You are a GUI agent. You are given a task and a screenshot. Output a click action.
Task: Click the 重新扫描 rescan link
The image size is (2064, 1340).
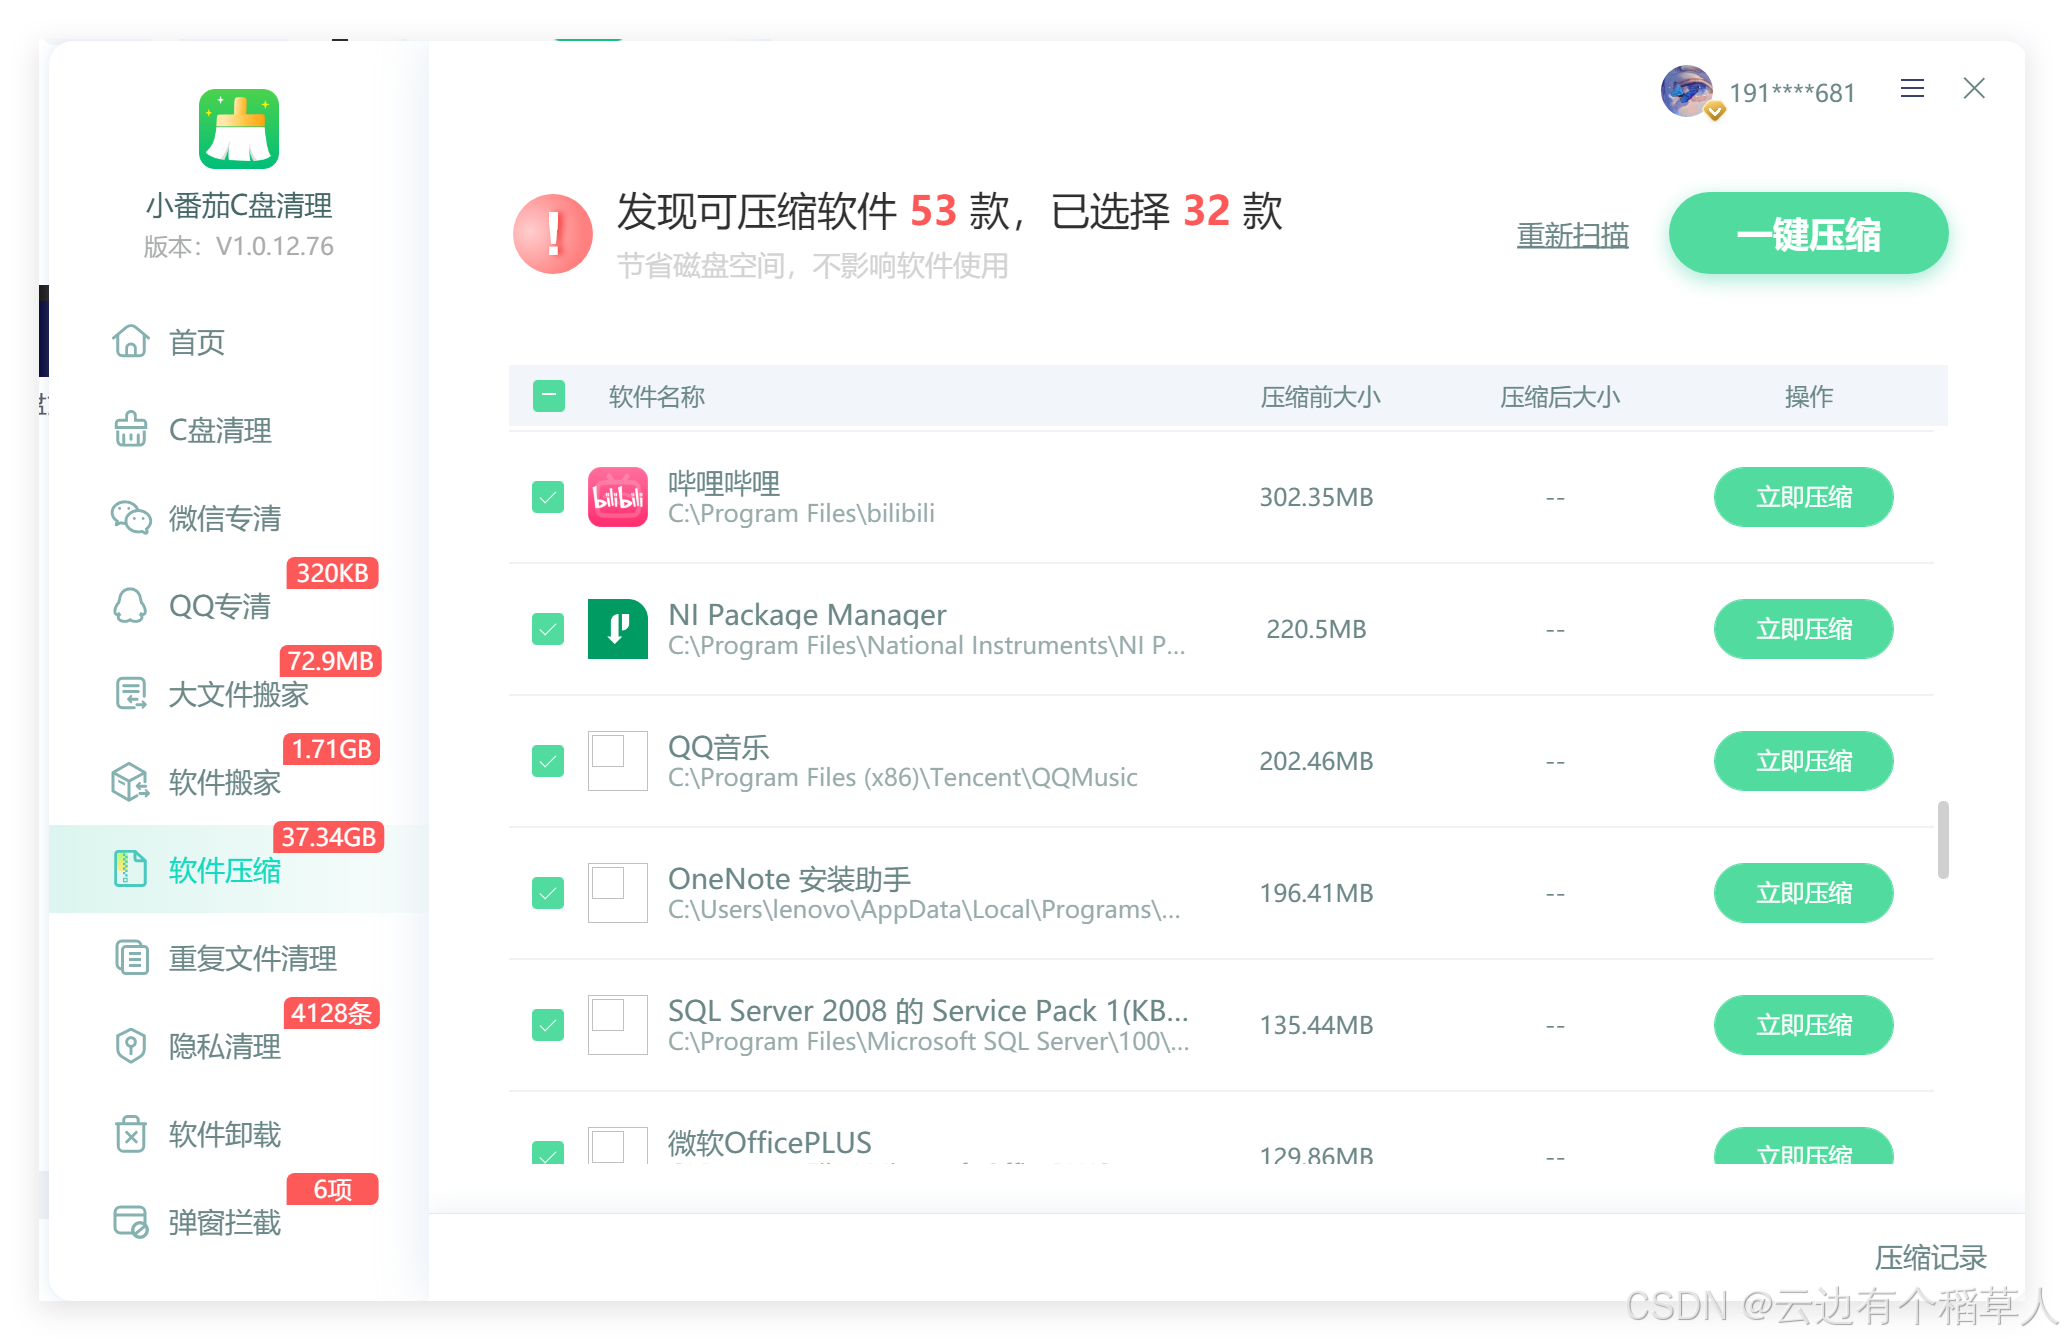coord(1572,235)
